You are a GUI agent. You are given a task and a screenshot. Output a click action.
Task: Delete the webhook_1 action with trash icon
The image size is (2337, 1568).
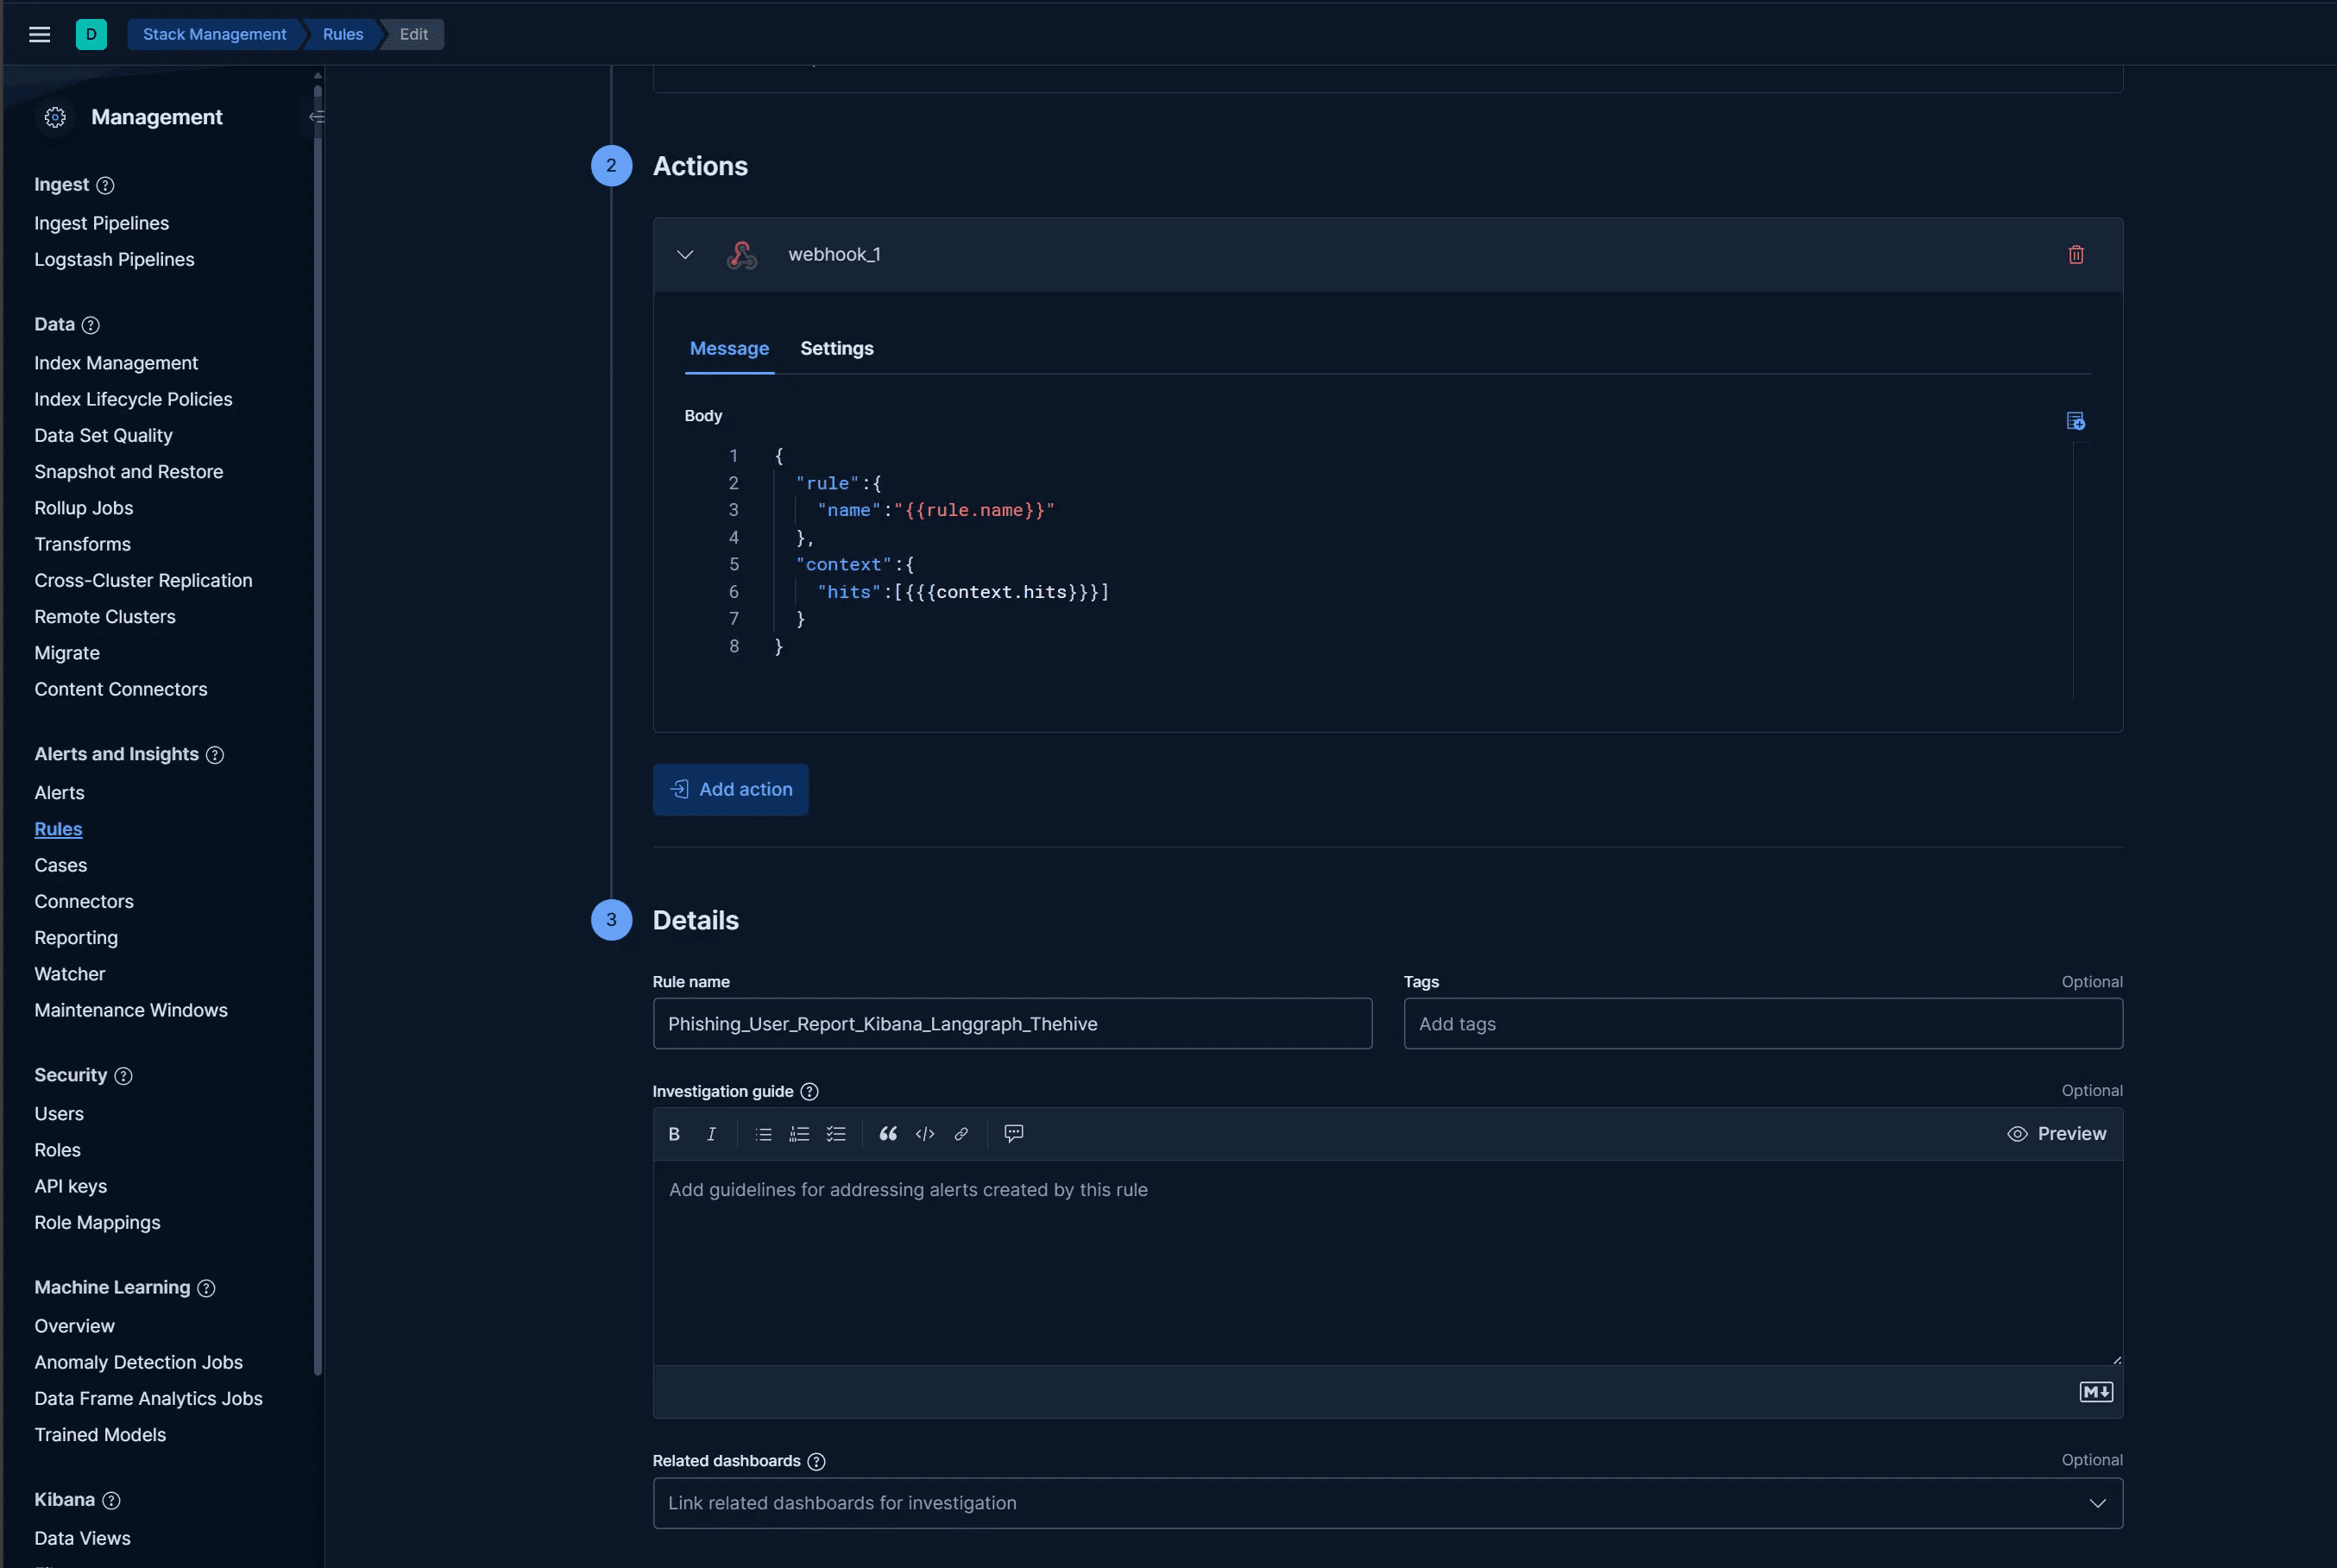(2075, 255)
